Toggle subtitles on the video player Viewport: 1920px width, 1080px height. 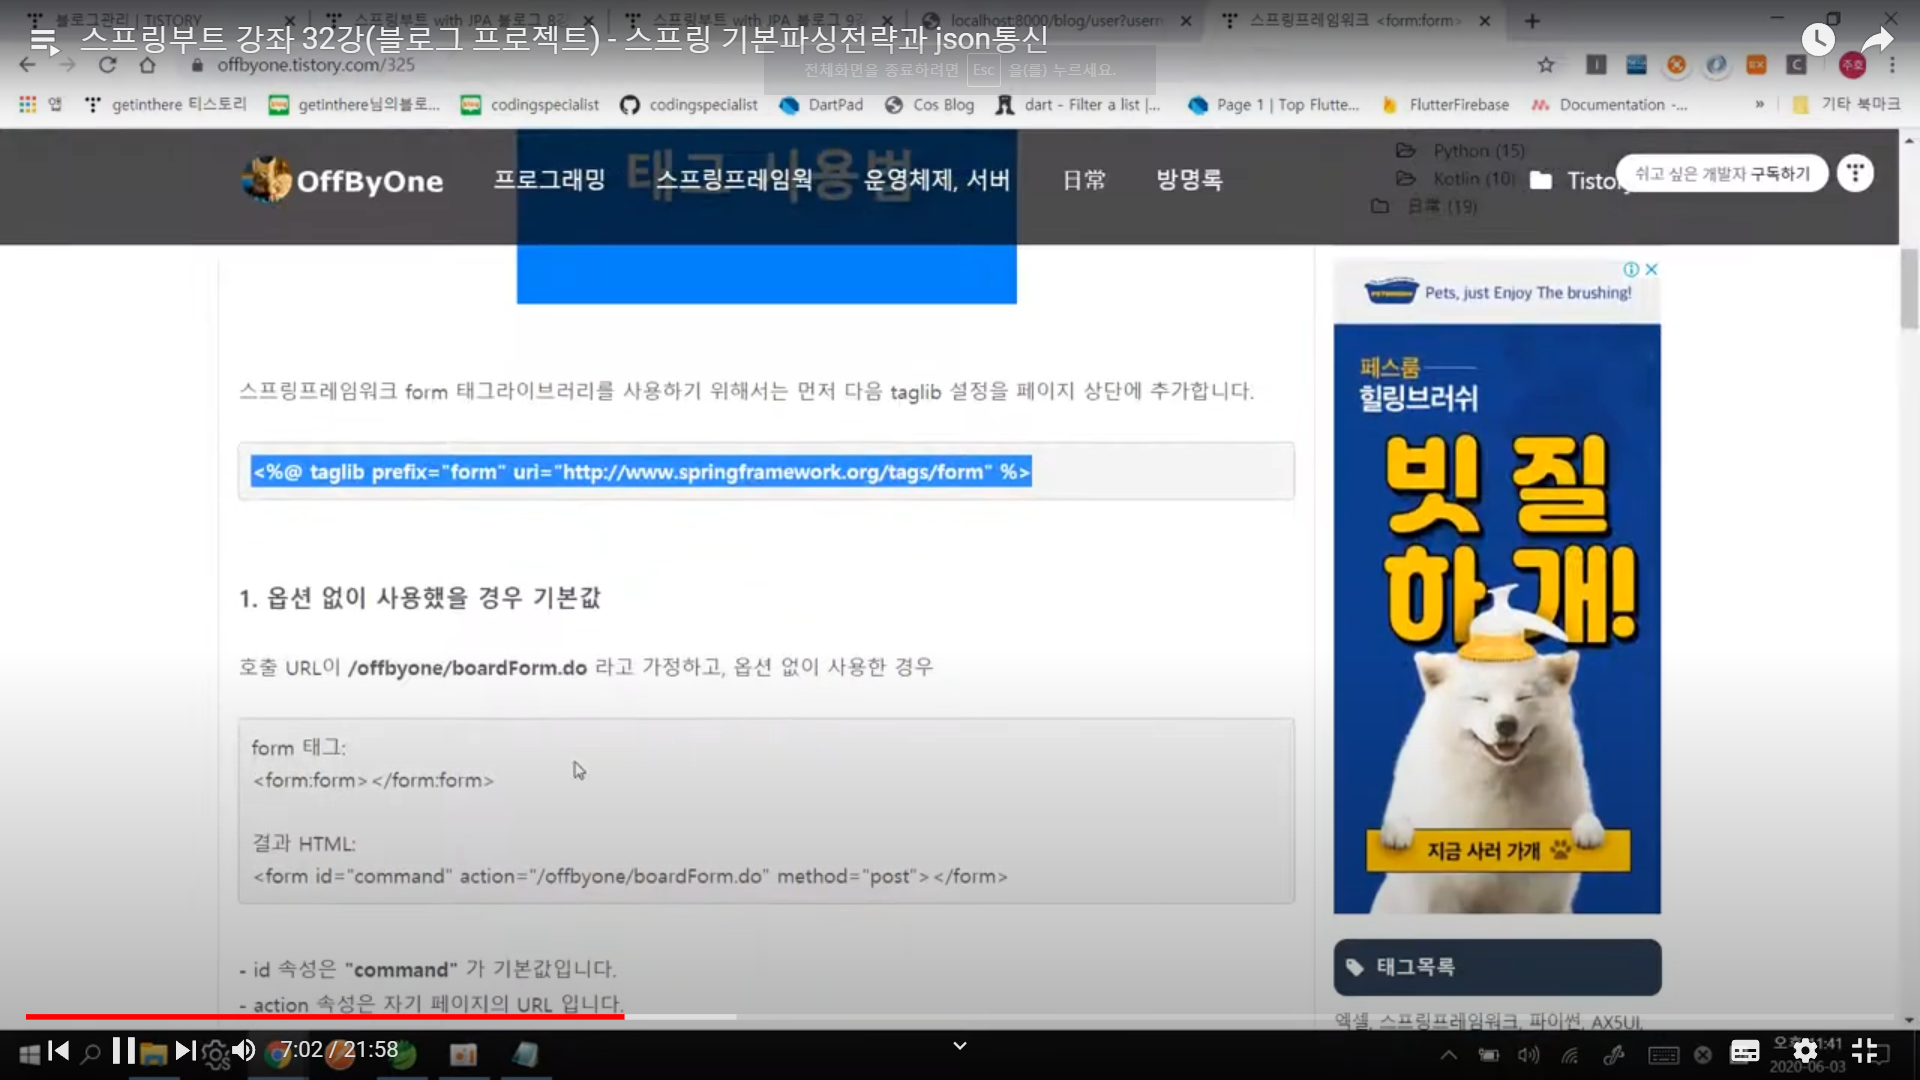(1745, 1051)
